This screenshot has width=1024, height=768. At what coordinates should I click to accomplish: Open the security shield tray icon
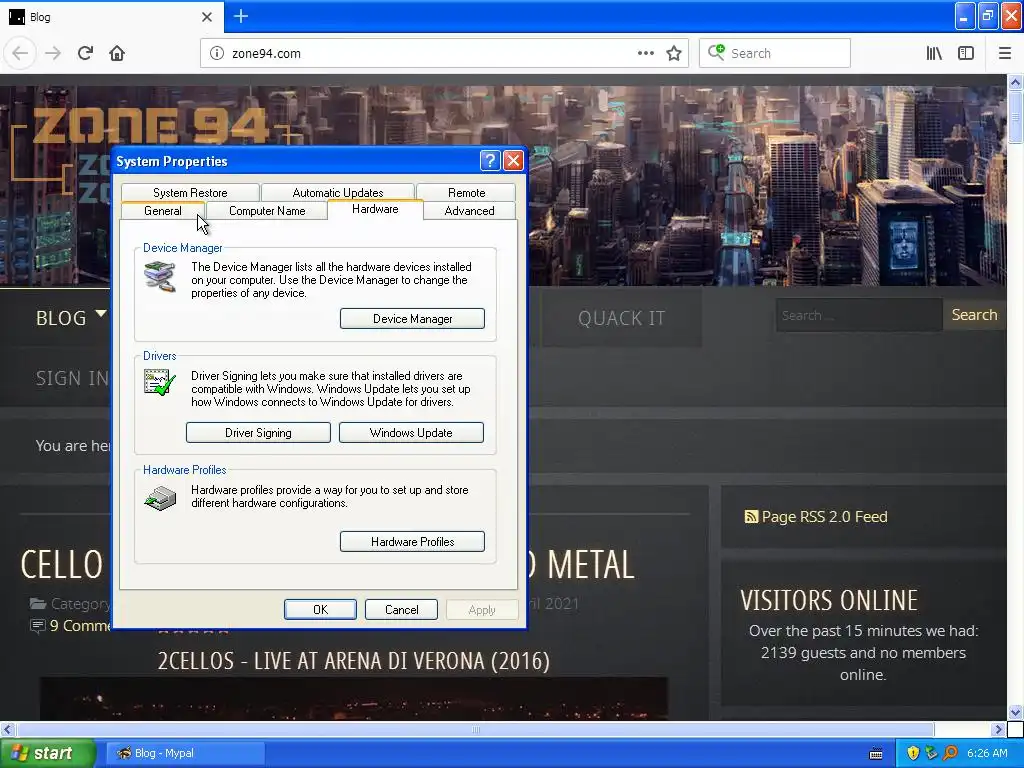913,753
